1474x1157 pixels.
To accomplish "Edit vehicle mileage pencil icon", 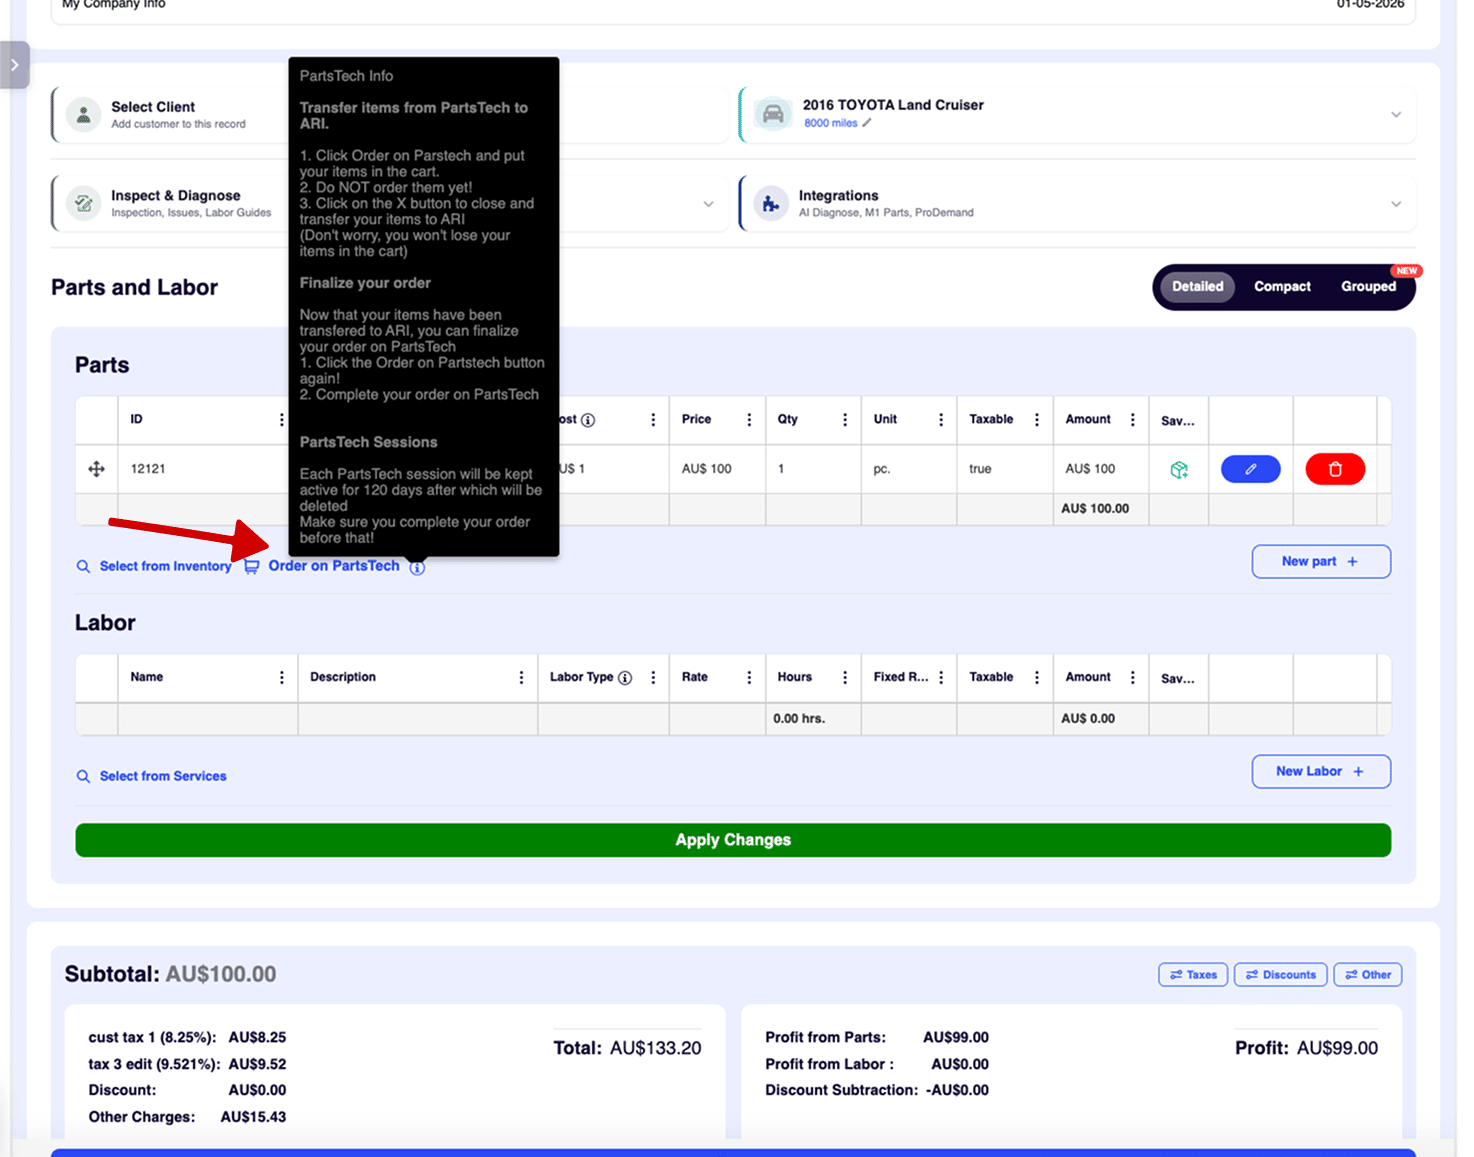I will coord(867,123).
